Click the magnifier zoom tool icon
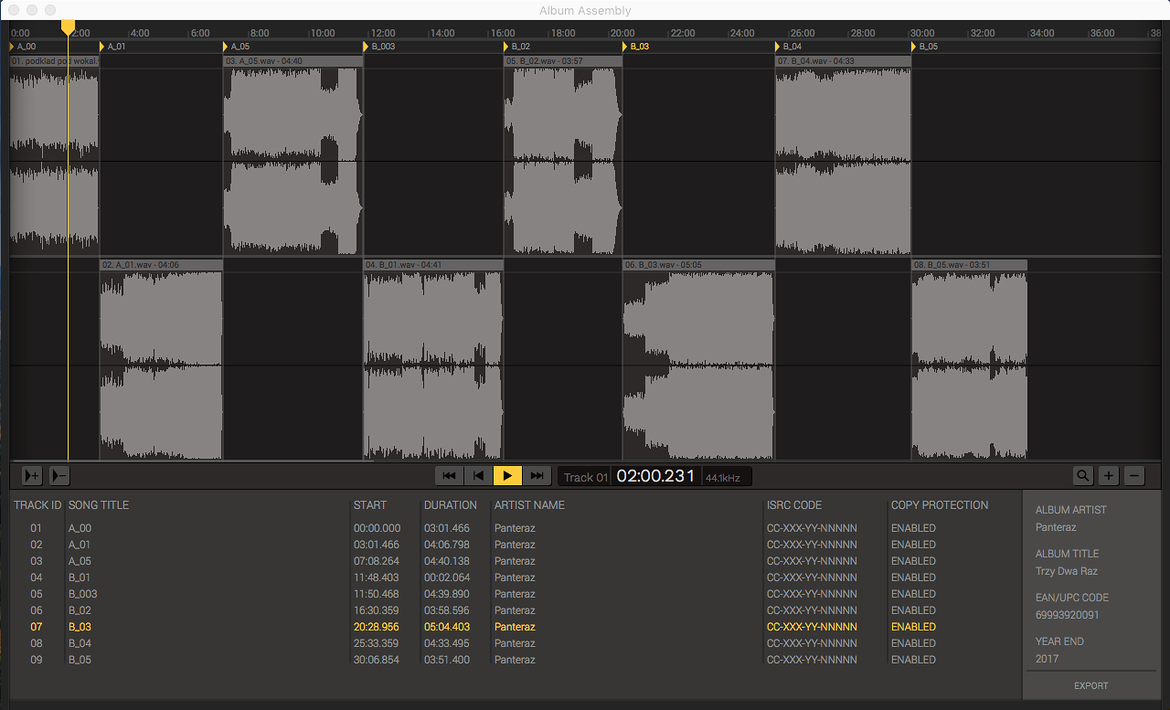 1083,475
